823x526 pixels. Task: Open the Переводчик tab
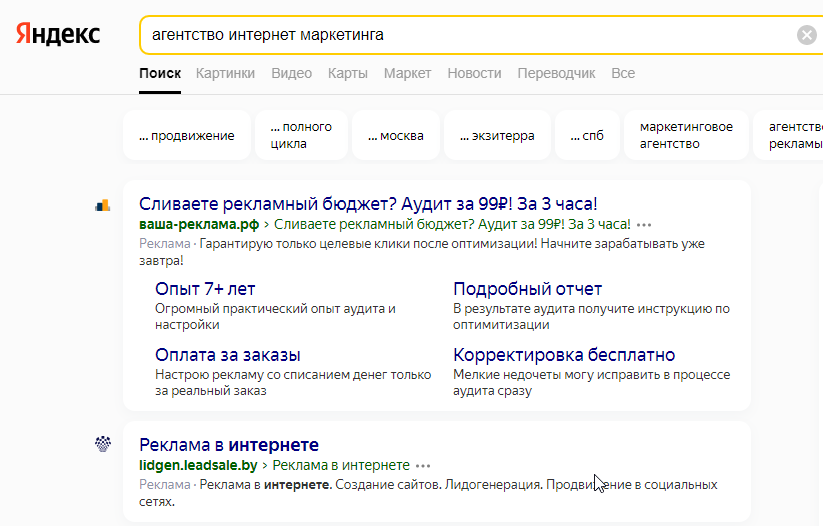click(x=556, y=73)
